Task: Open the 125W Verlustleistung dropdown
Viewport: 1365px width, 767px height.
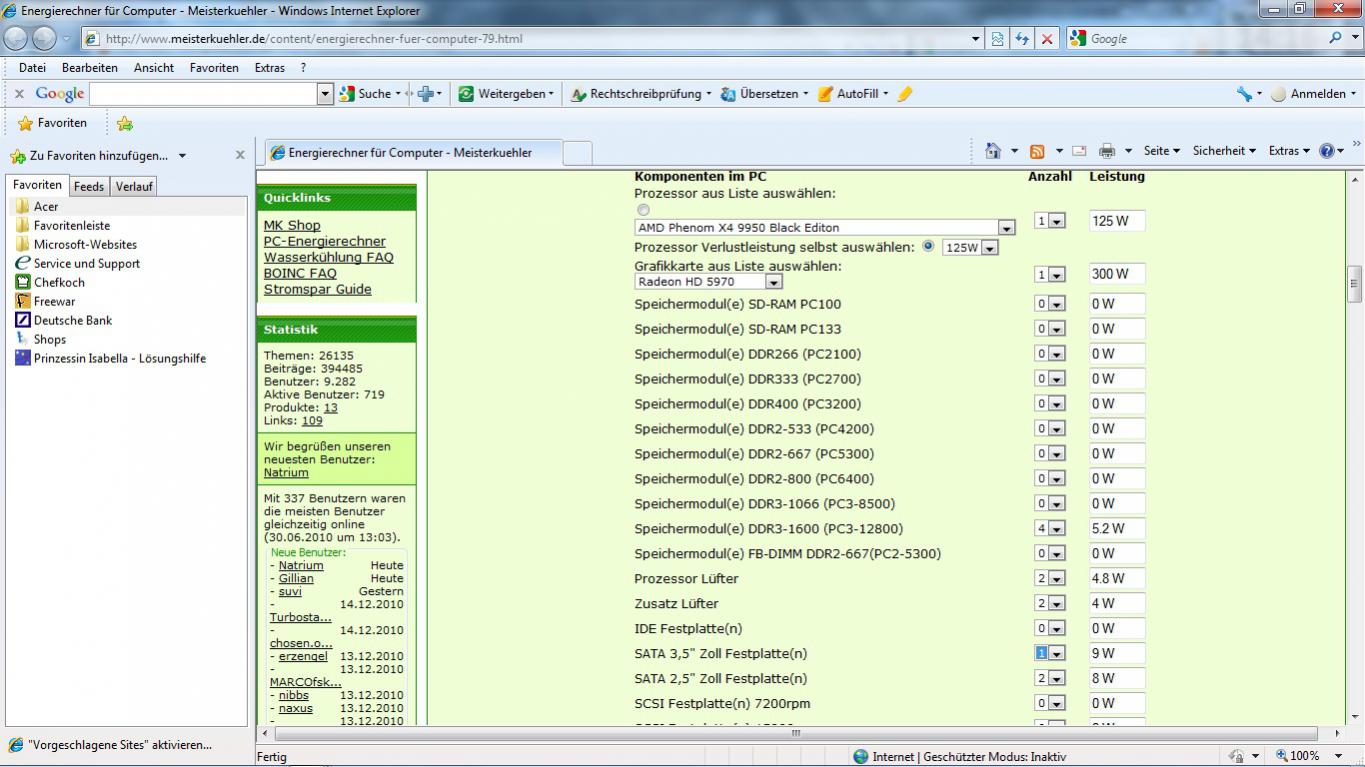Action: [x=970, y=247]
